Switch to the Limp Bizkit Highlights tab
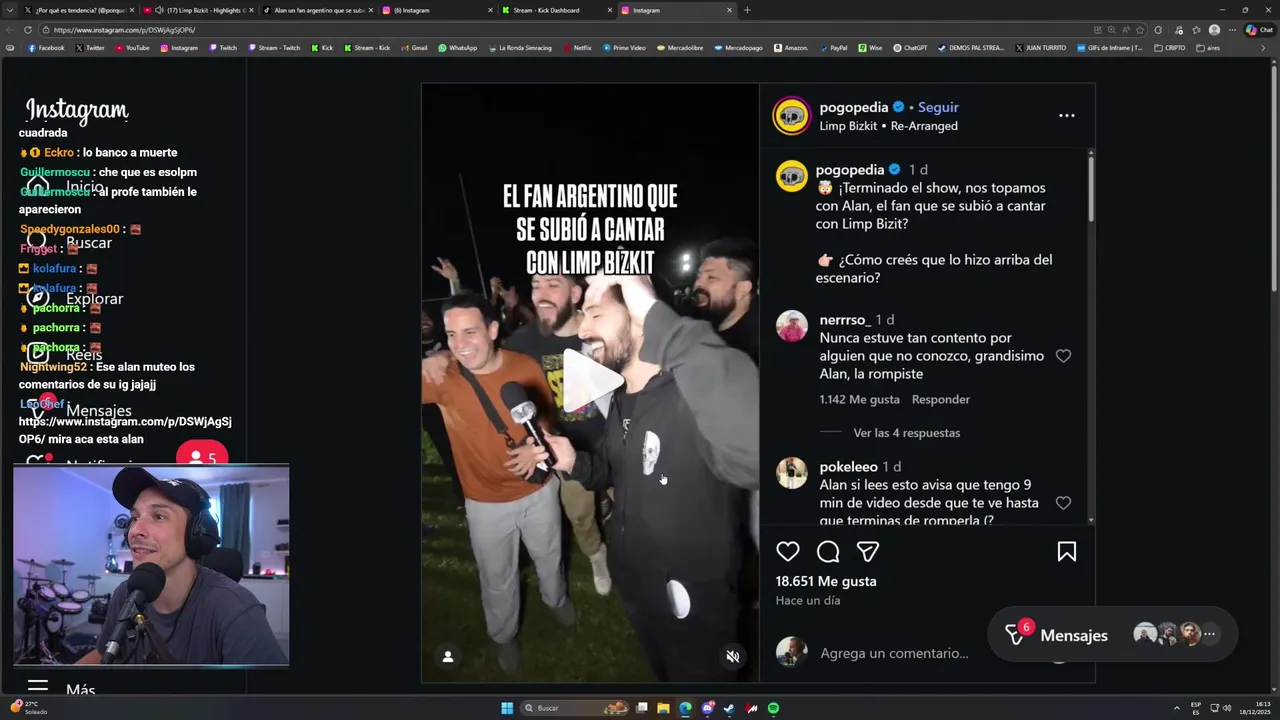This screenshot has width=1280, height=720. pos(197,10)
